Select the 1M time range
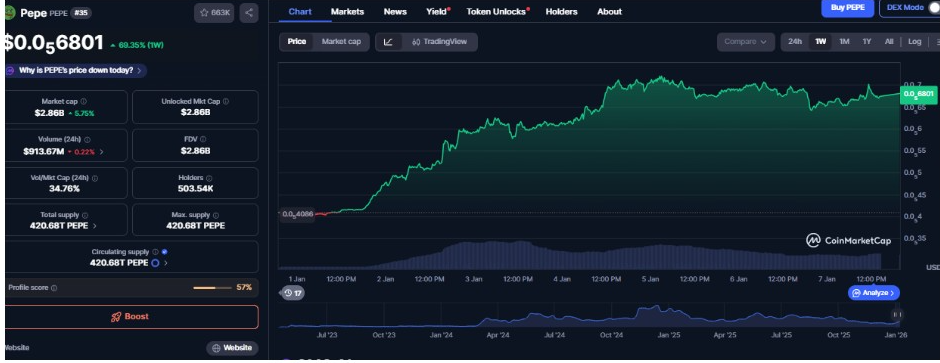The image size is (940, 363). [844, 42]
